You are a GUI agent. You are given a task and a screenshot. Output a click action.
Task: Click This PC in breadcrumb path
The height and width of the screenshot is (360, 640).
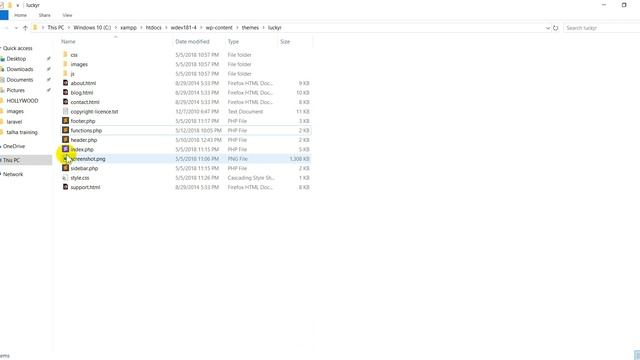(56, 28)
